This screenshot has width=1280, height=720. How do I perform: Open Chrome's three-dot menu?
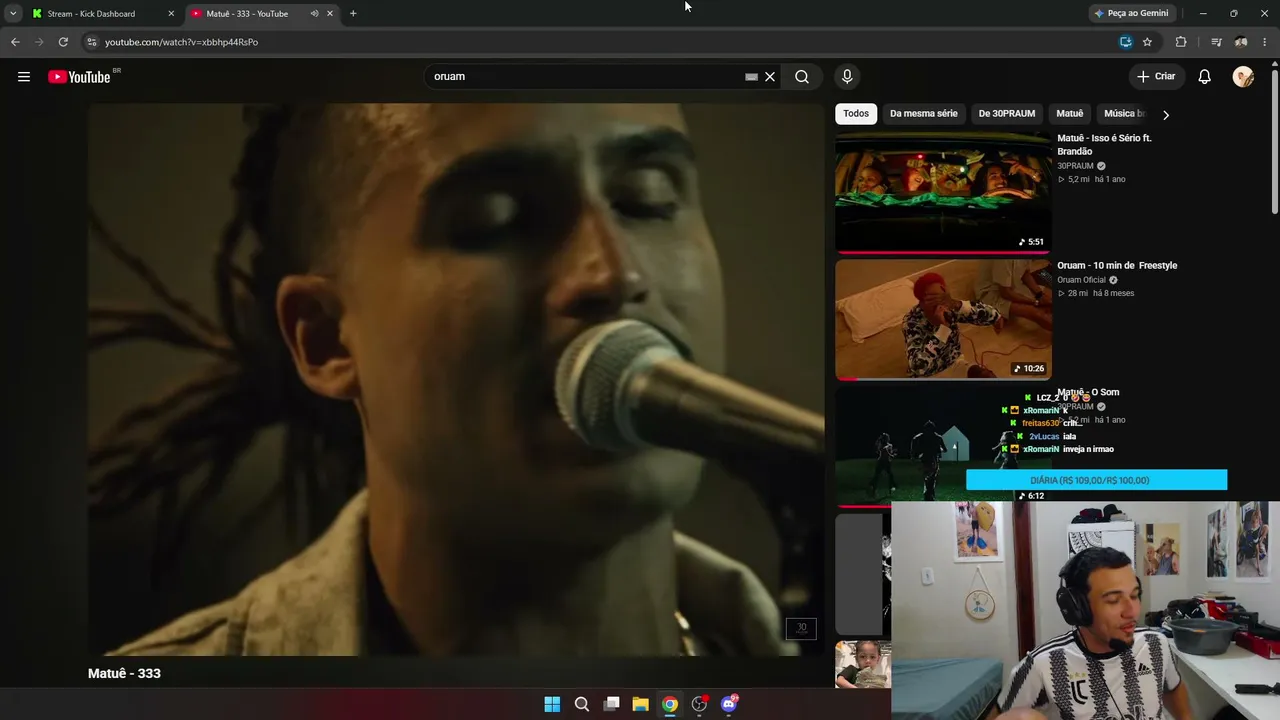click(1265, 42)
